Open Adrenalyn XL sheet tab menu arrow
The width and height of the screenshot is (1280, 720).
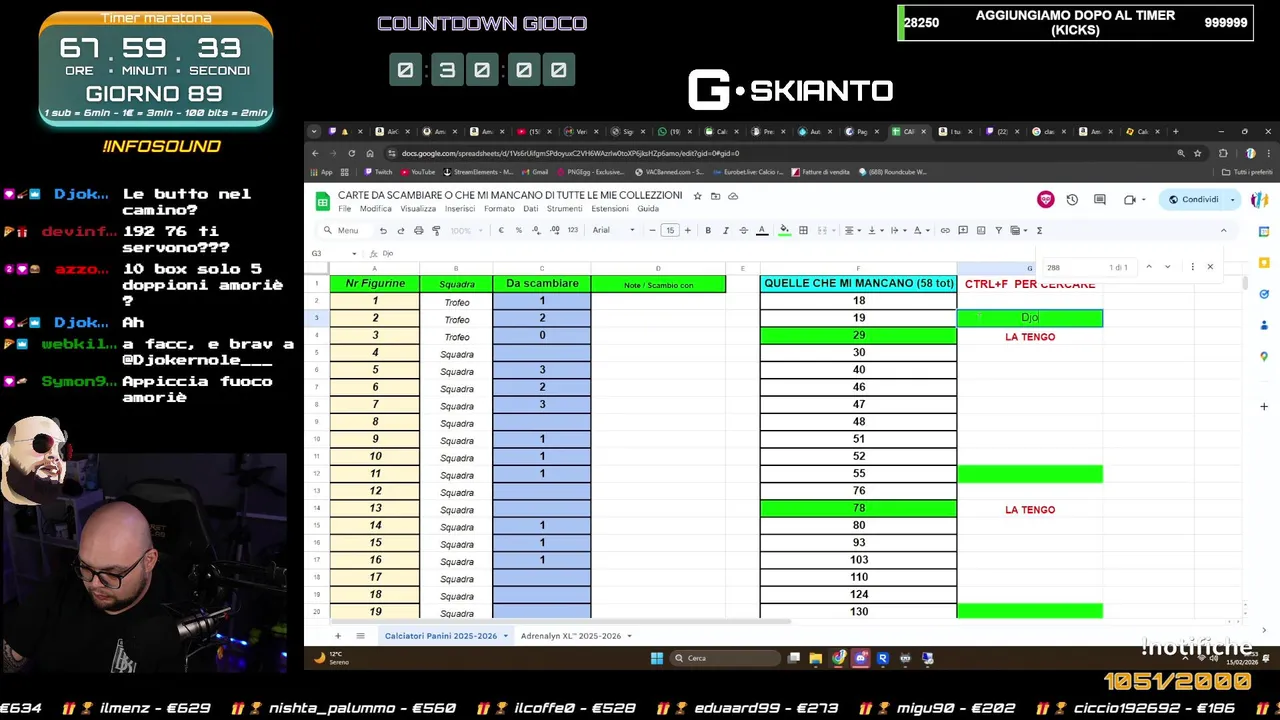[629, 636]
